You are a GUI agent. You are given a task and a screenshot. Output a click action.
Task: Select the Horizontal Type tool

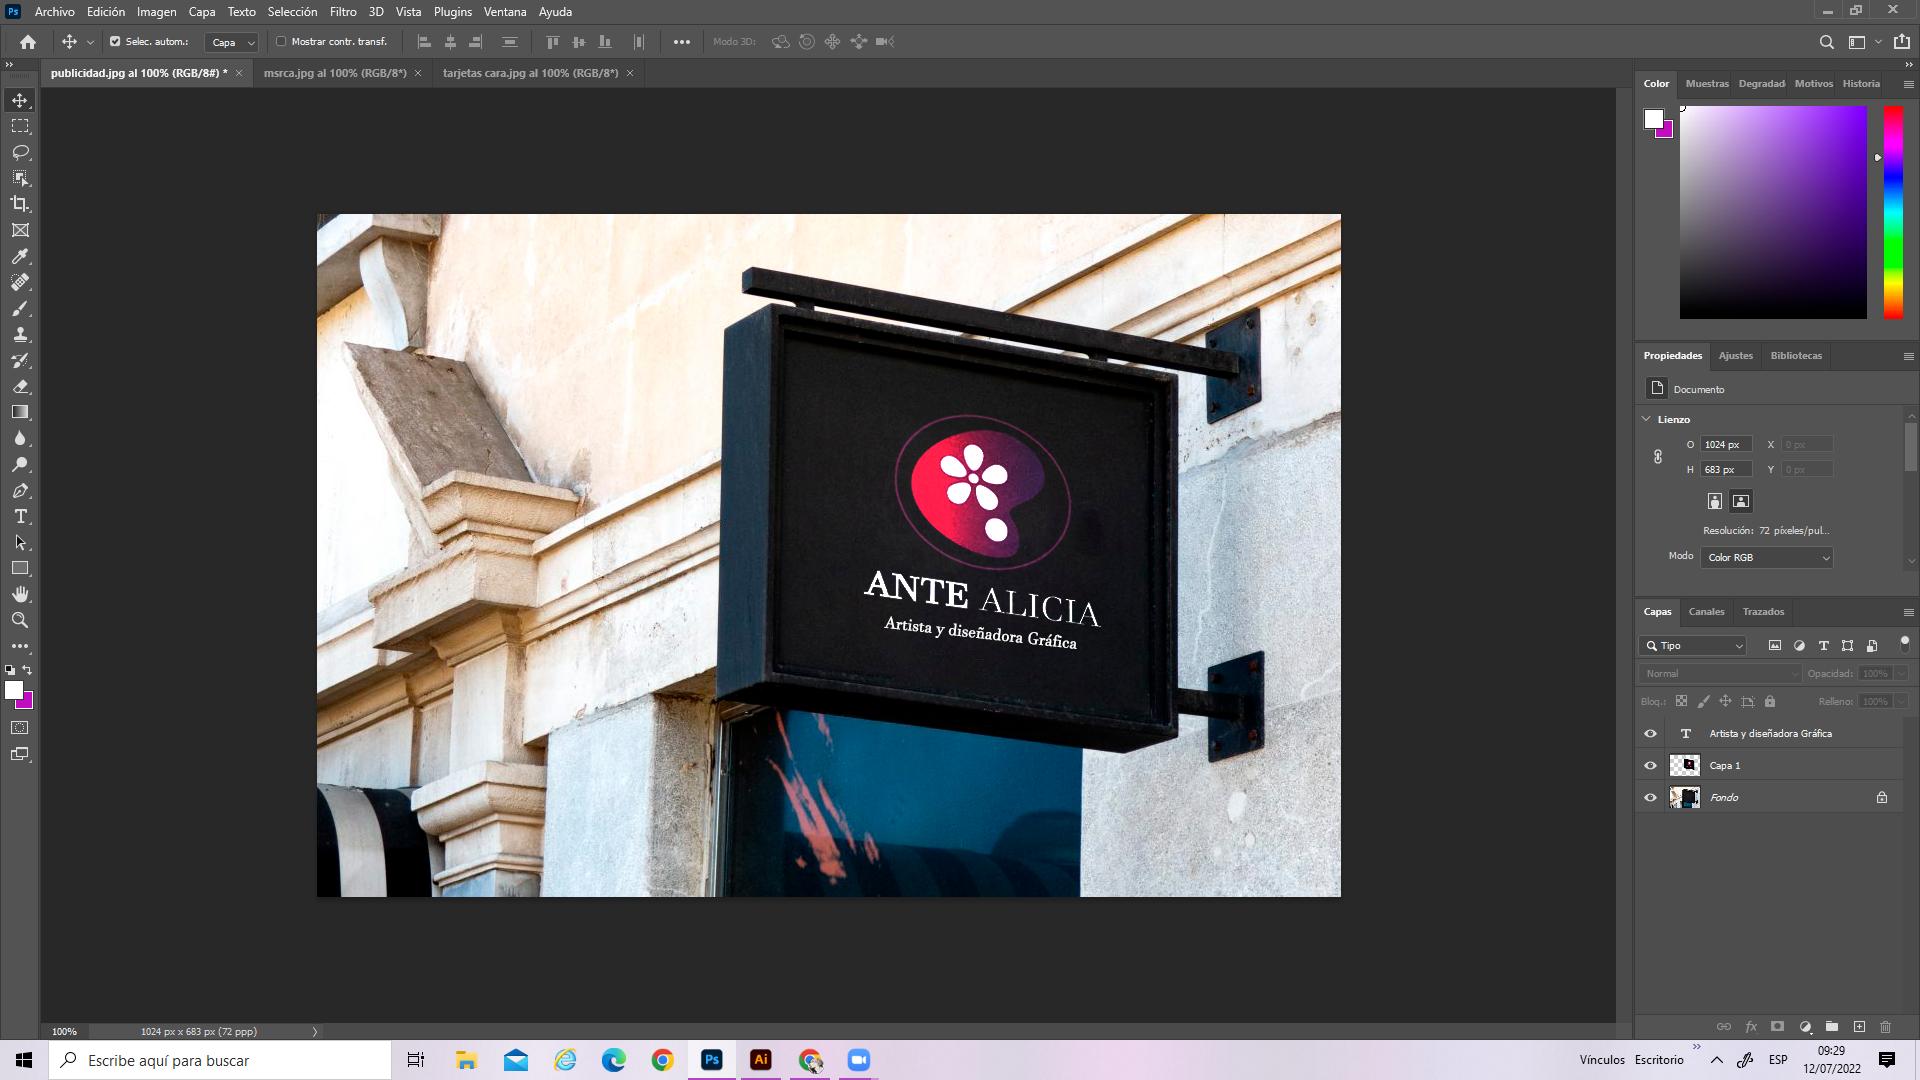point(20,516)
